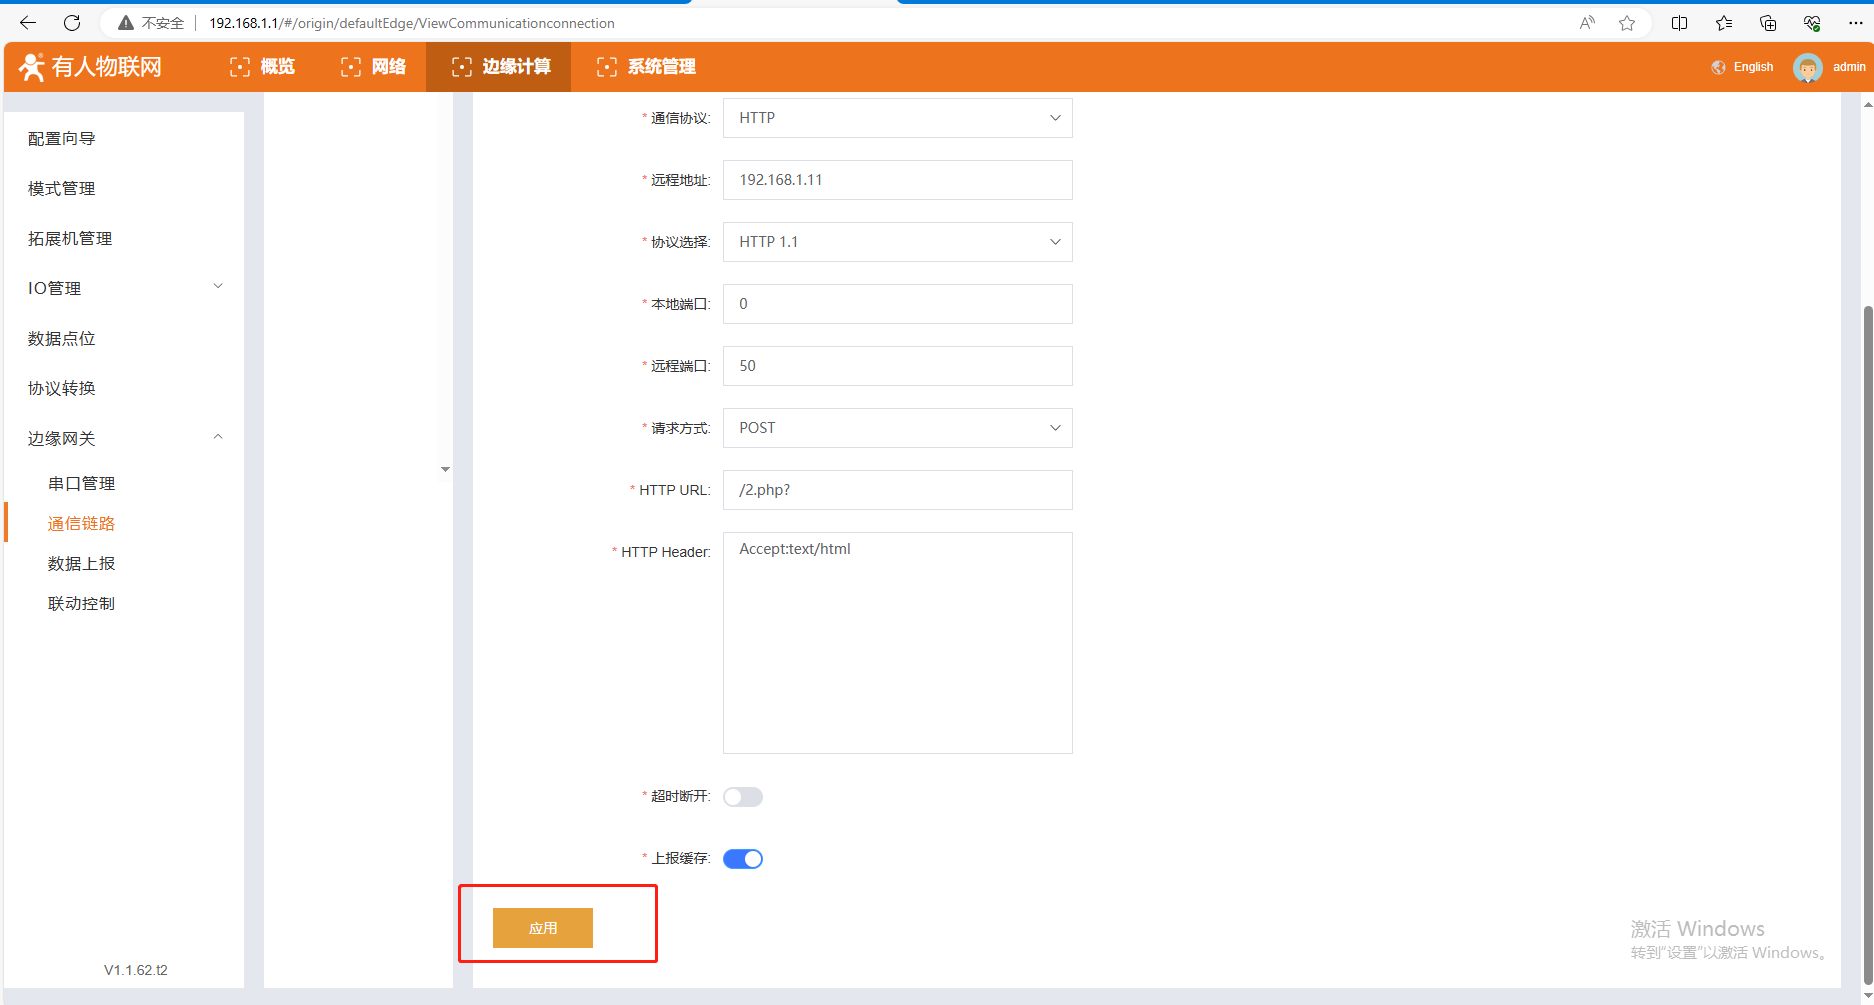The height and width of the screenshot is (1005, 1874).
Task: Open the 协议选择 HTTP 1.1 dropdown
Action: tap(897, 242)
